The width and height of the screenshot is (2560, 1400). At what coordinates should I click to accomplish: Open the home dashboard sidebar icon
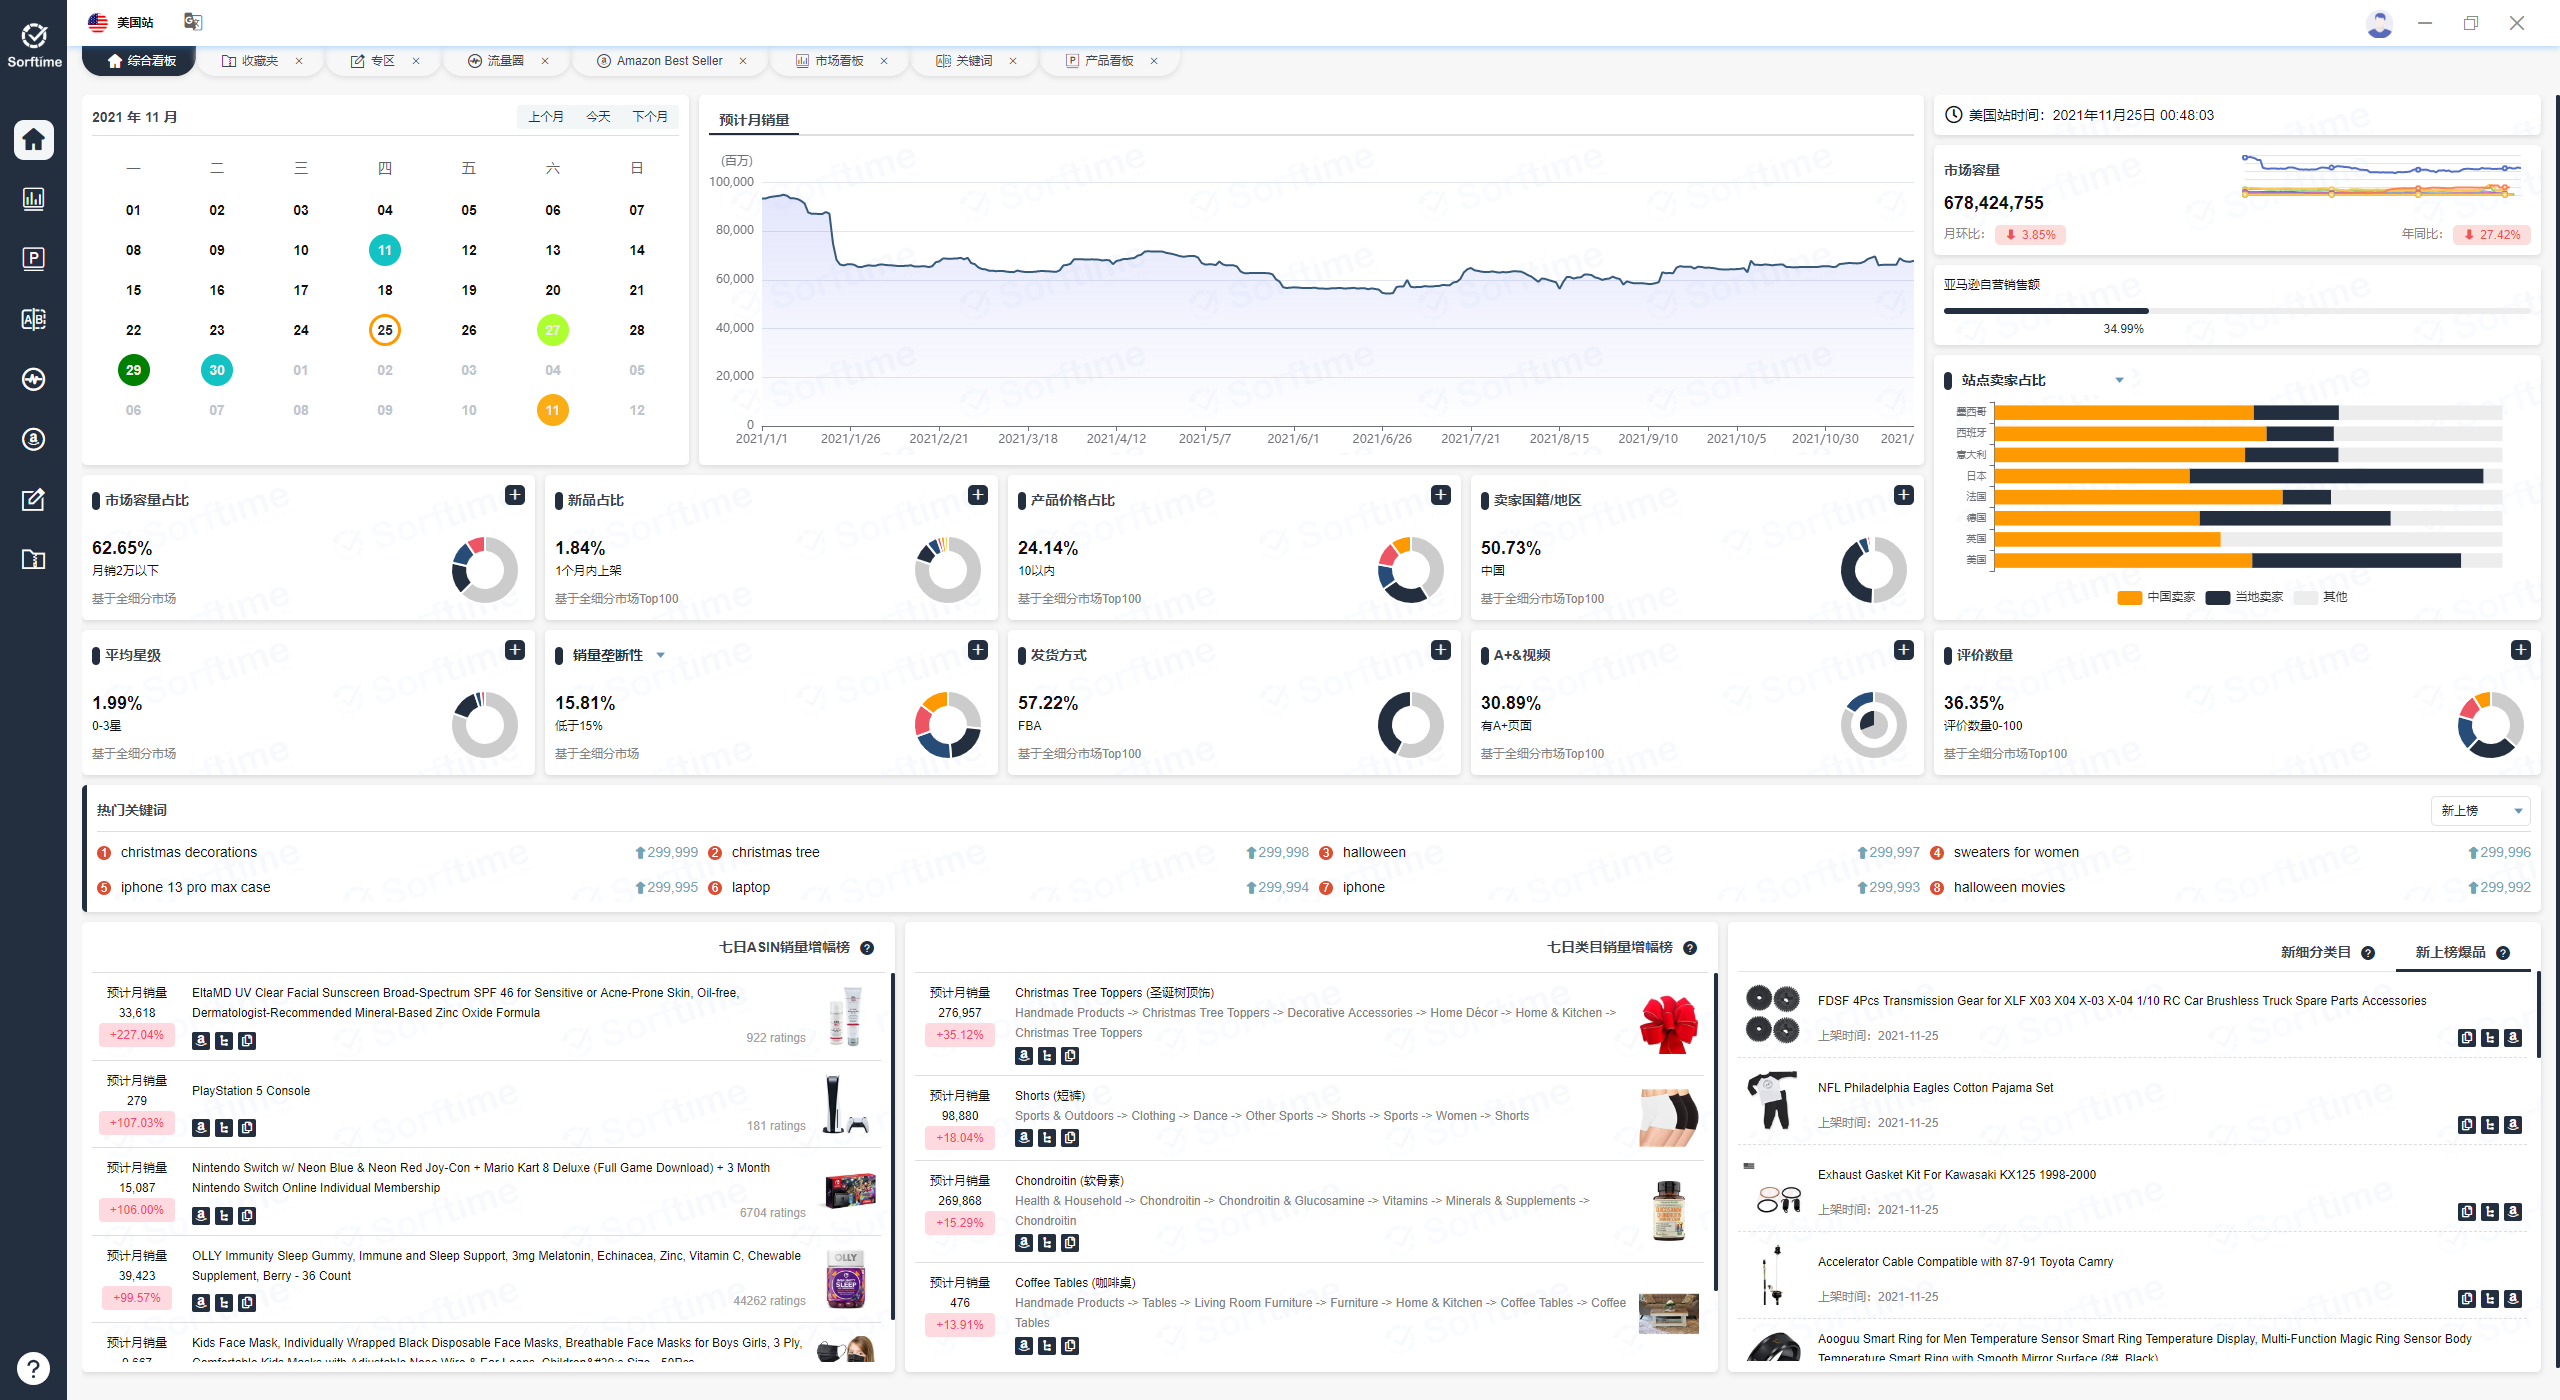point(33,139)
